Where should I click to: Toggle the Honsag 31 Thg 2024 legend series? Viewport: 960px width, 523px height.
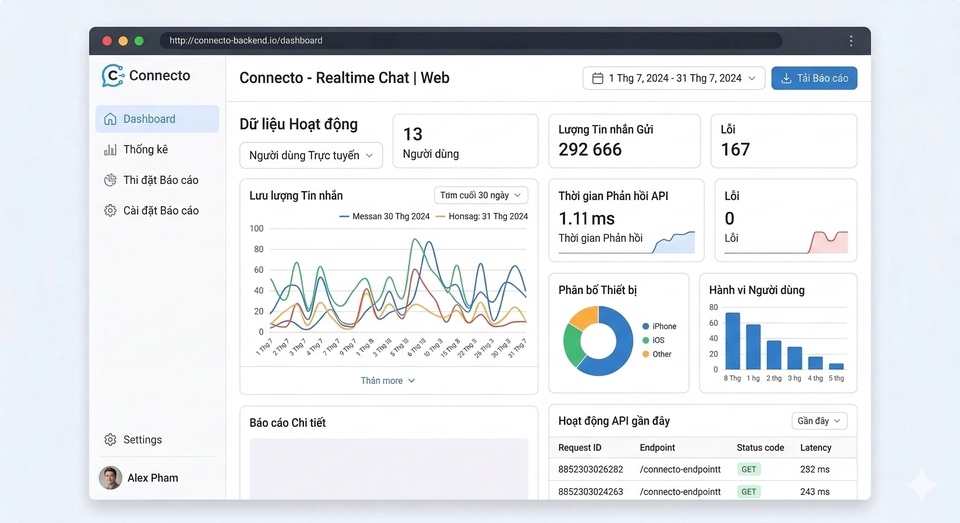481,216
